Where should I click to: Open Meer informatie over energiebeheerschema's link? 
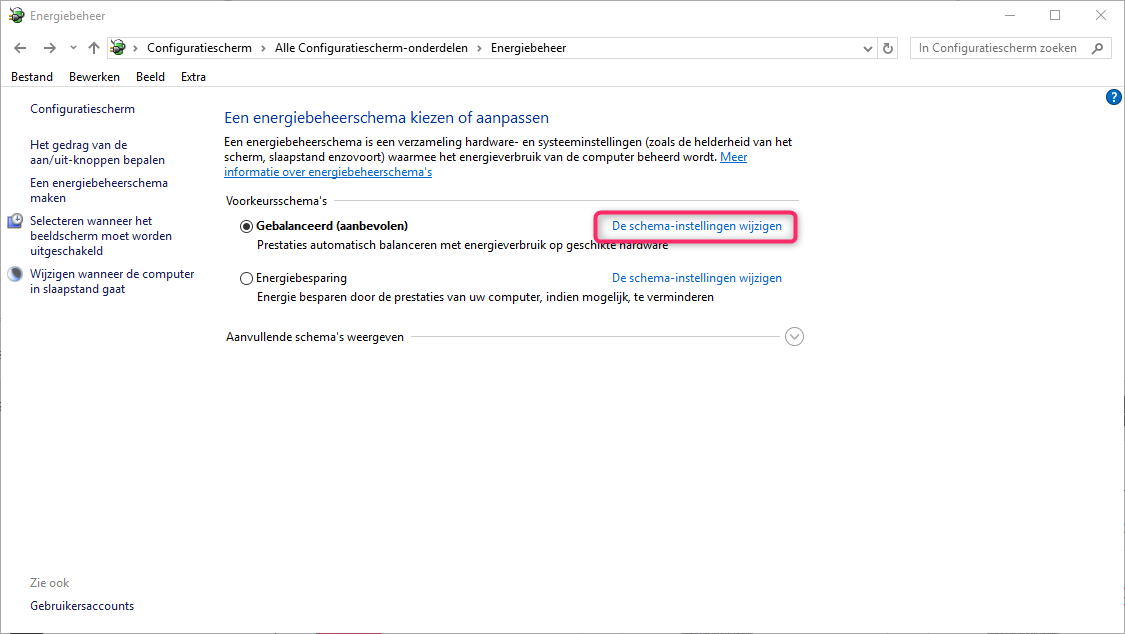pos(485,164)
